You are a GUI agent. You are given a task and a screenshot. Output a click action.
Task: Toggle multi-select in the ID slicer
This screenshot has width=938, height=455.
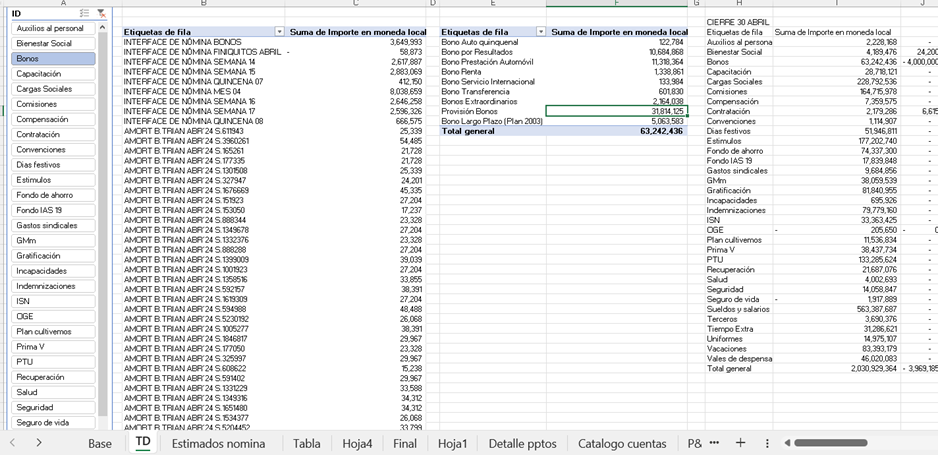point(84,13)
